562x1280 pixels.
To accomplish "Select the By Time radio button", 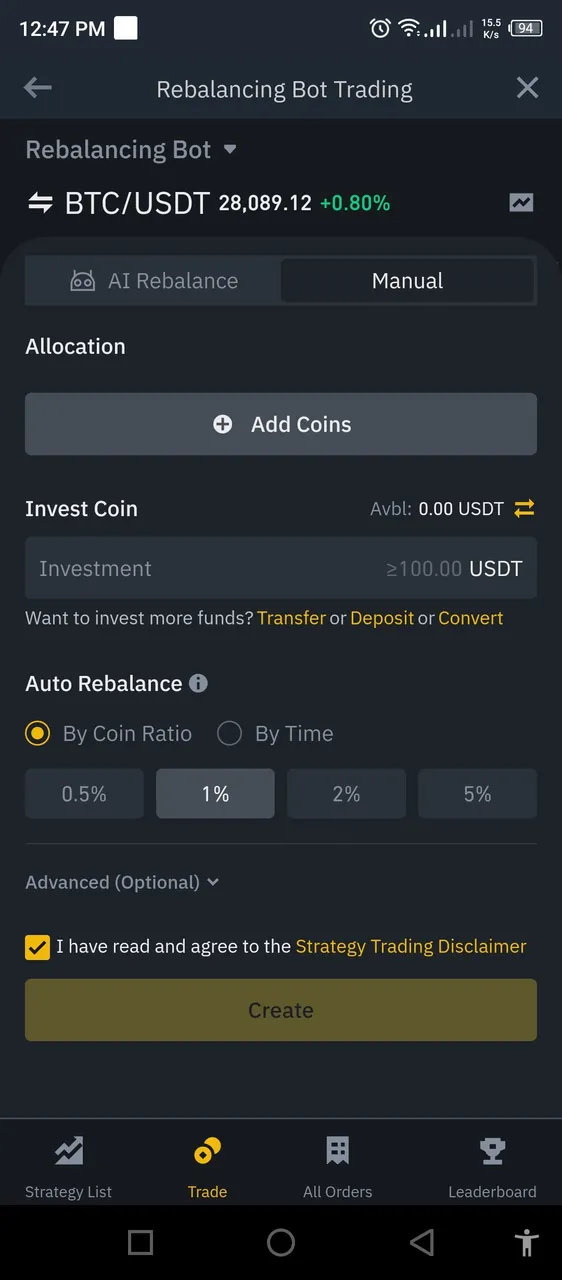I will pyautogui.click(x=229, y=734).
